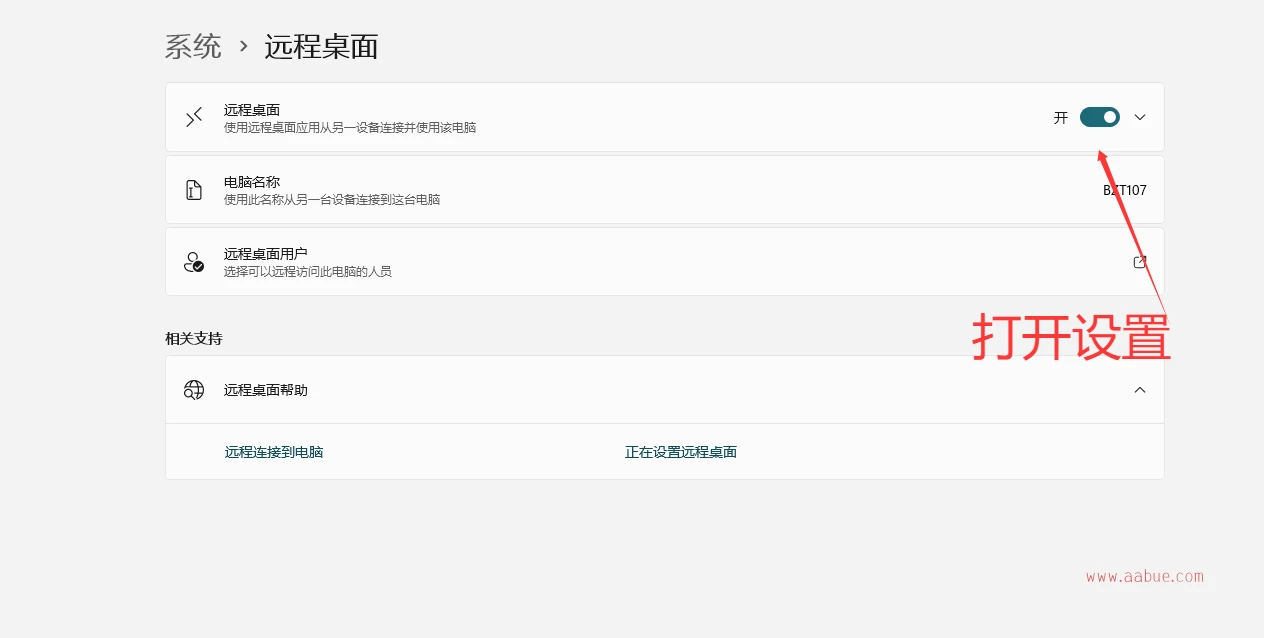The image size is (1264, 638).
Task: Click description 使用远程桌面应用从另一设备连接并使用该电脑
Action: click(350, 127)
